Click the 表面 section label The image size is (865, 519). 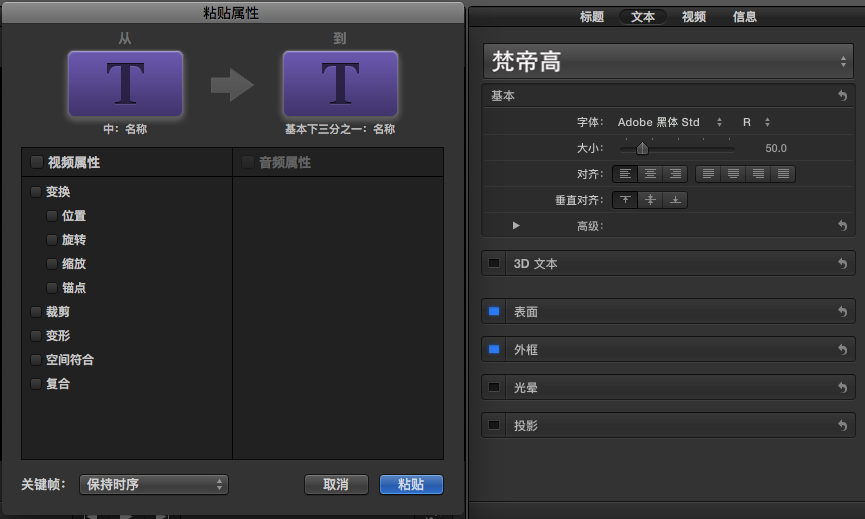526,312
